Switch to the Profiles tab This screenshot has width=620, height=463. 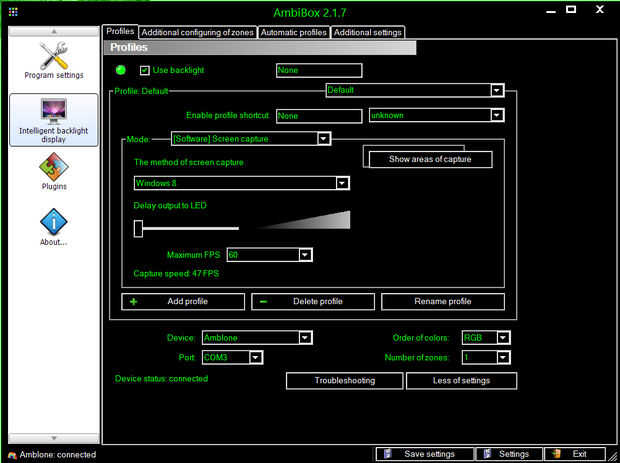click(120, 32)
